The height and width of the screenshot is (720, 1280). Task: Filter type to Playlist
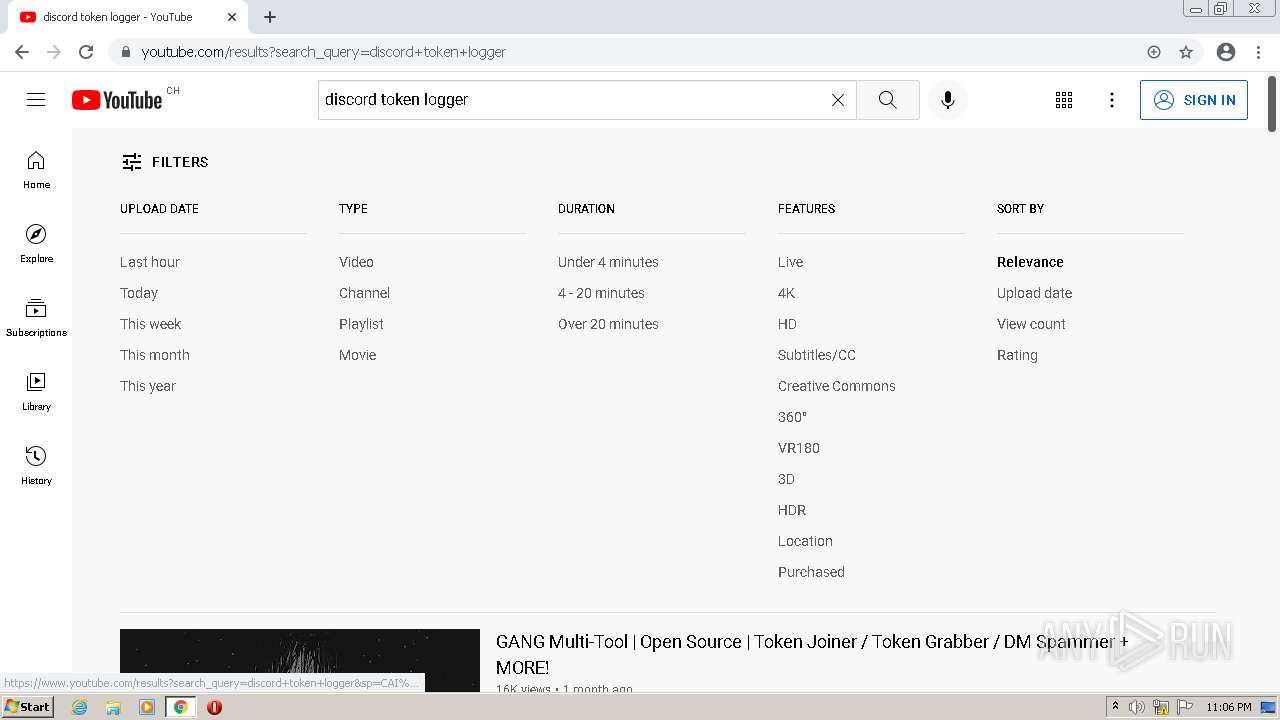coord(361,324)
